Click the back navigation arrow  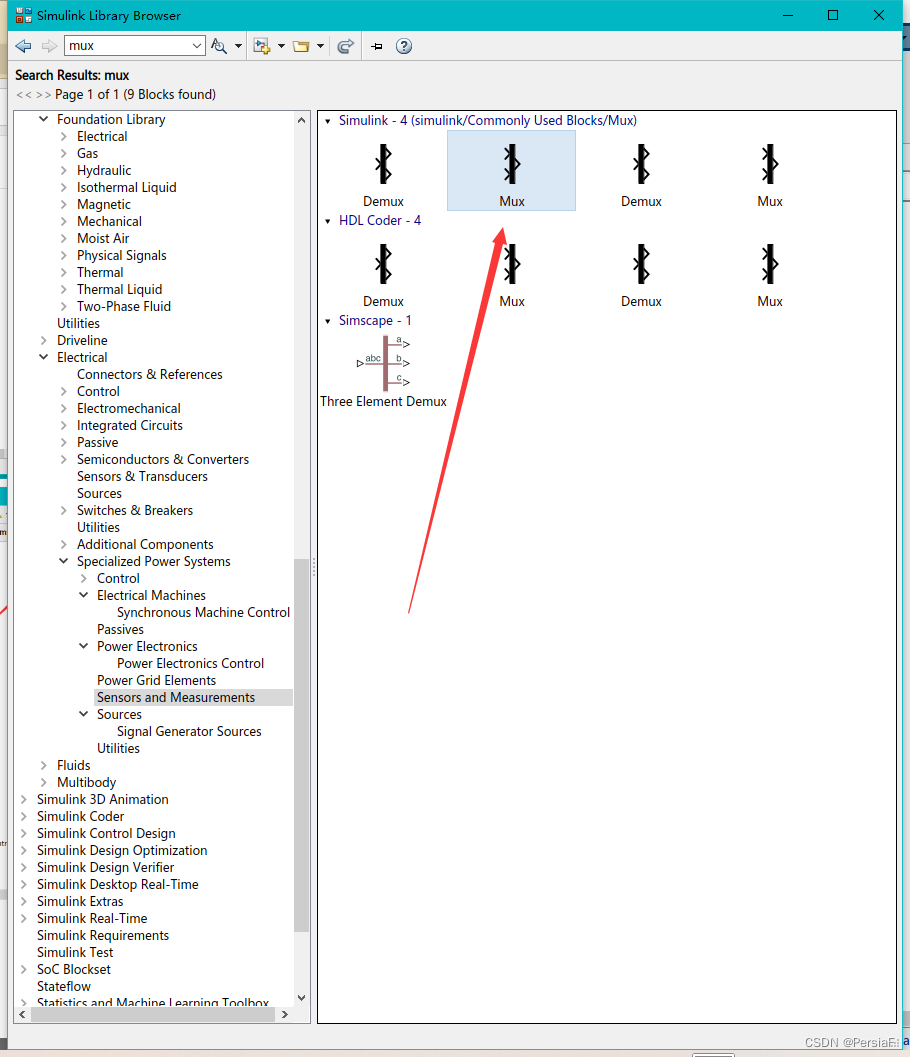pos(24,46)
